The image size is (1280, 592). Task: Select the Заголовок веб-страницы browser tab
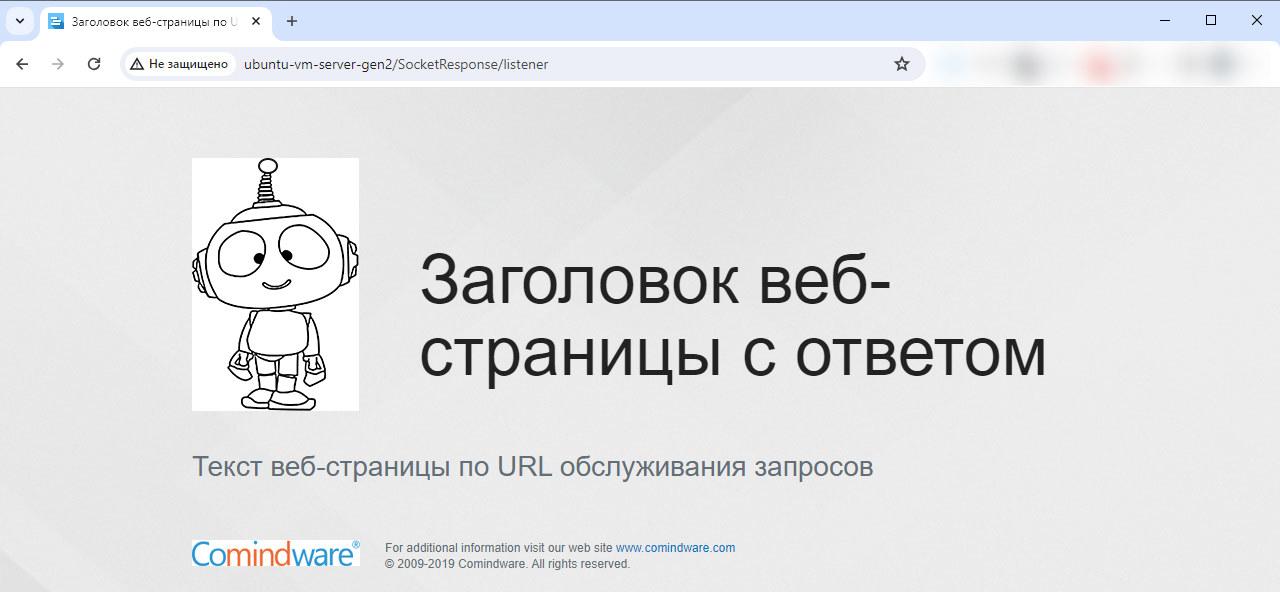click(155, 21)
